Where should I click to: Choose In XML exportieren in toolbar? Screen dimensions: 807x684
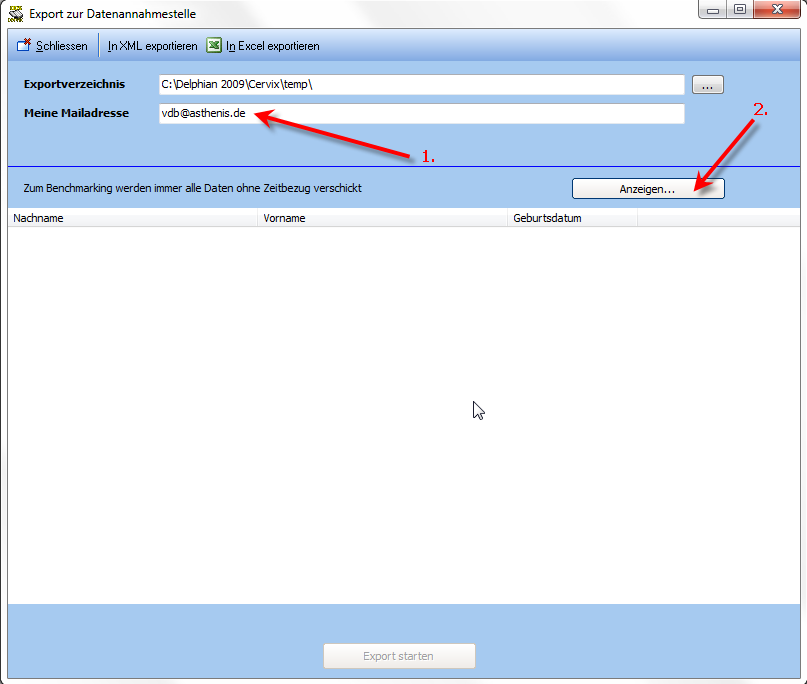point(152,46)
